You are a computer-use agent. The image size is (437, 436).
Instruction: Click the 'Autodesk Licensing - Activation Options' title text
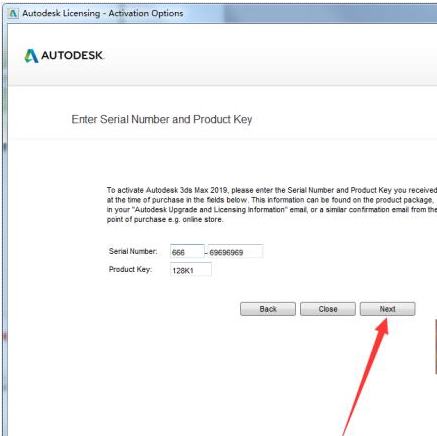click(x=103, y=13)
